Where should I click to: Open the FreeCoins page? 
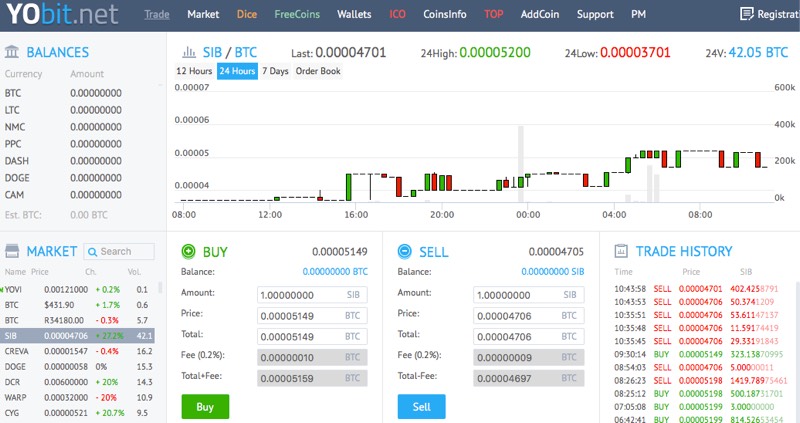click(297, 15)
